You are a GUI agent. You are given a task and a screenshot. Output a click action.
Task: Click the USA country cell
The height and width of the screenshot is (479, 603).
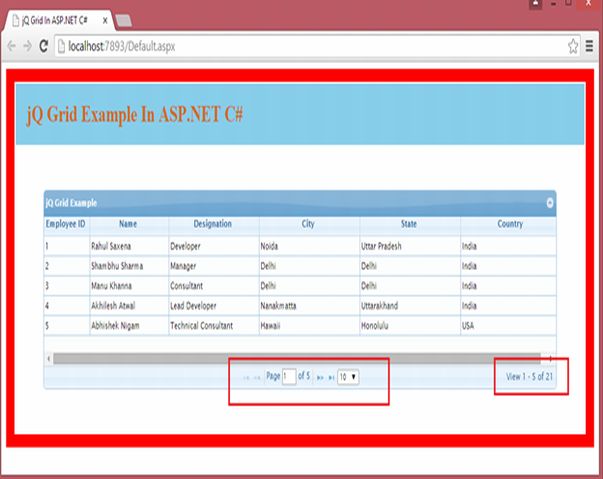tap(508, 326)
